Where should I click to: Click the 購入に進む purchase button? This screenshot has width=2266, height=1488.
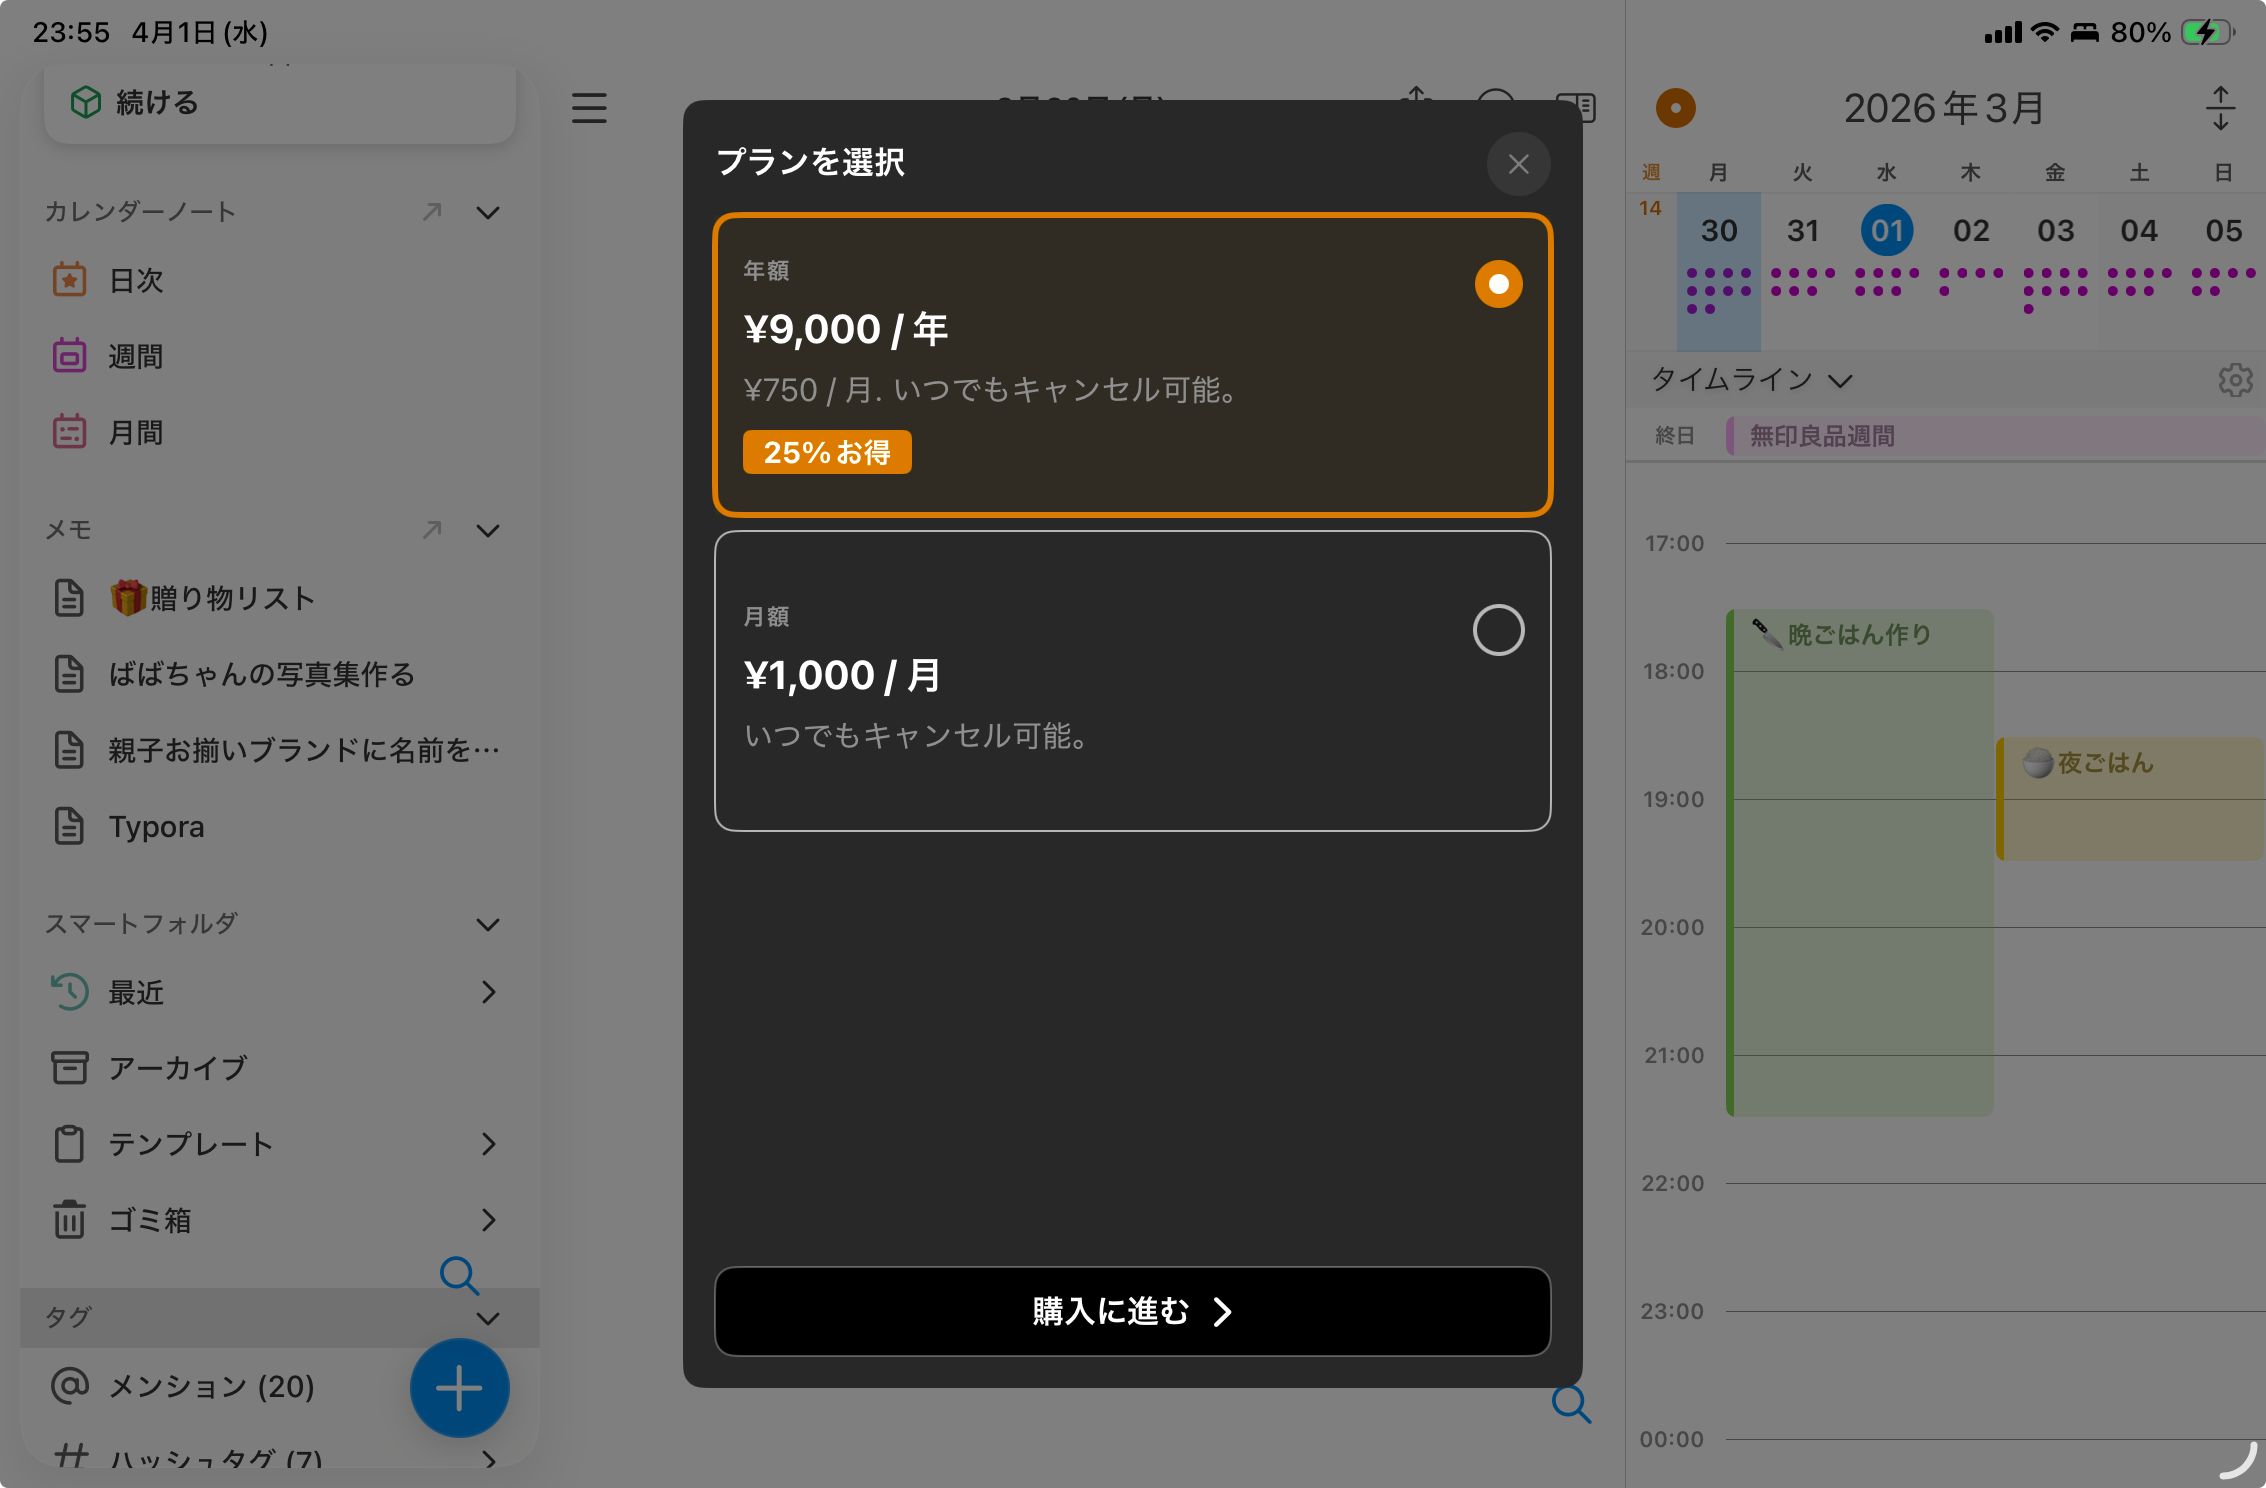click(x=1132, y=1311)
